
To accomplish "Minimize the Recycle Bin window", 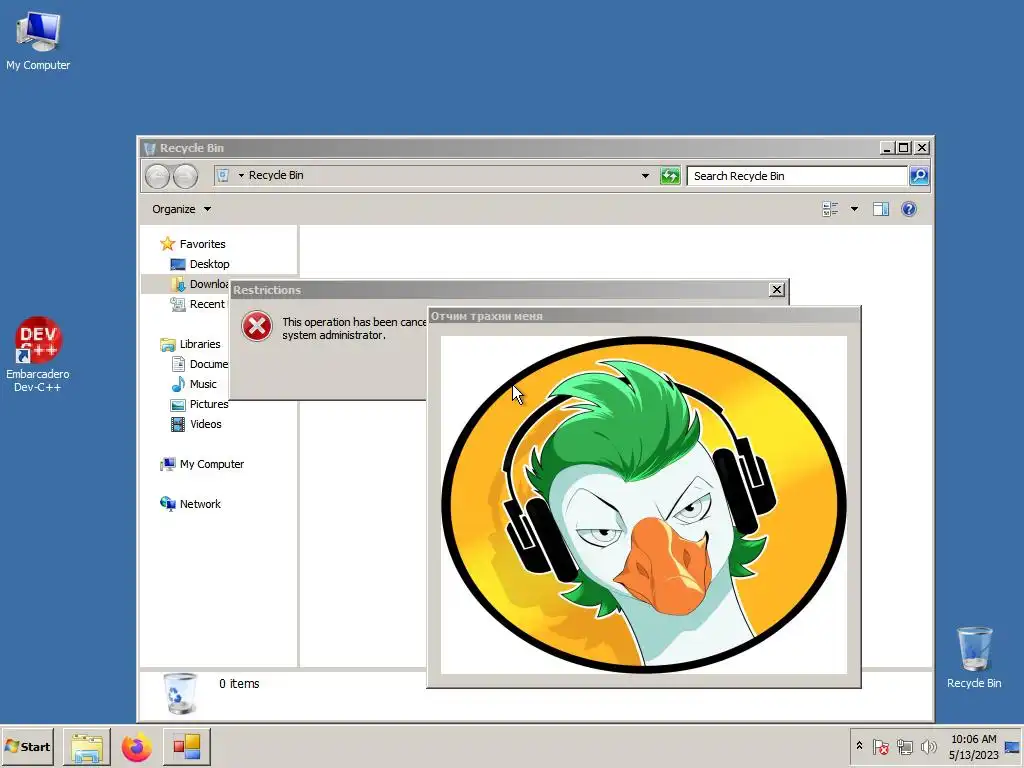I will (886, 148).
